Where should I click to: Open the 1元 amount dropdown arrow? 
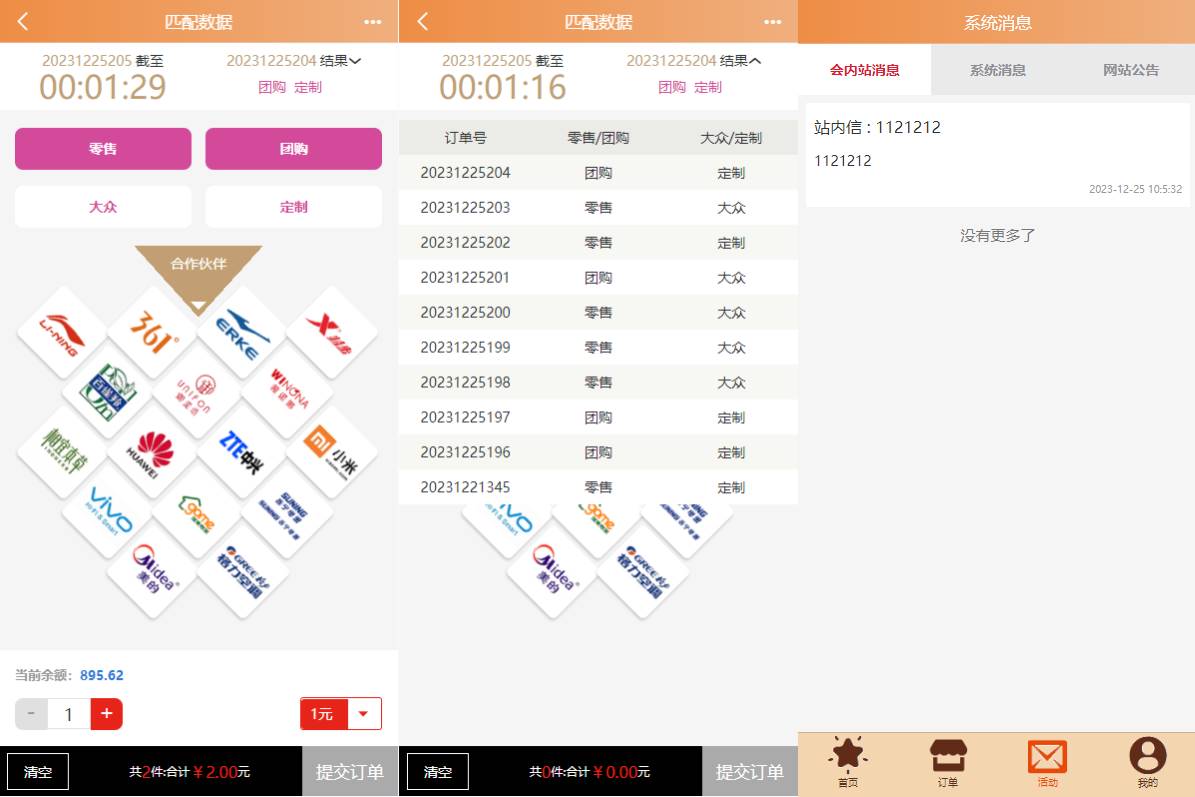(363, 714)
